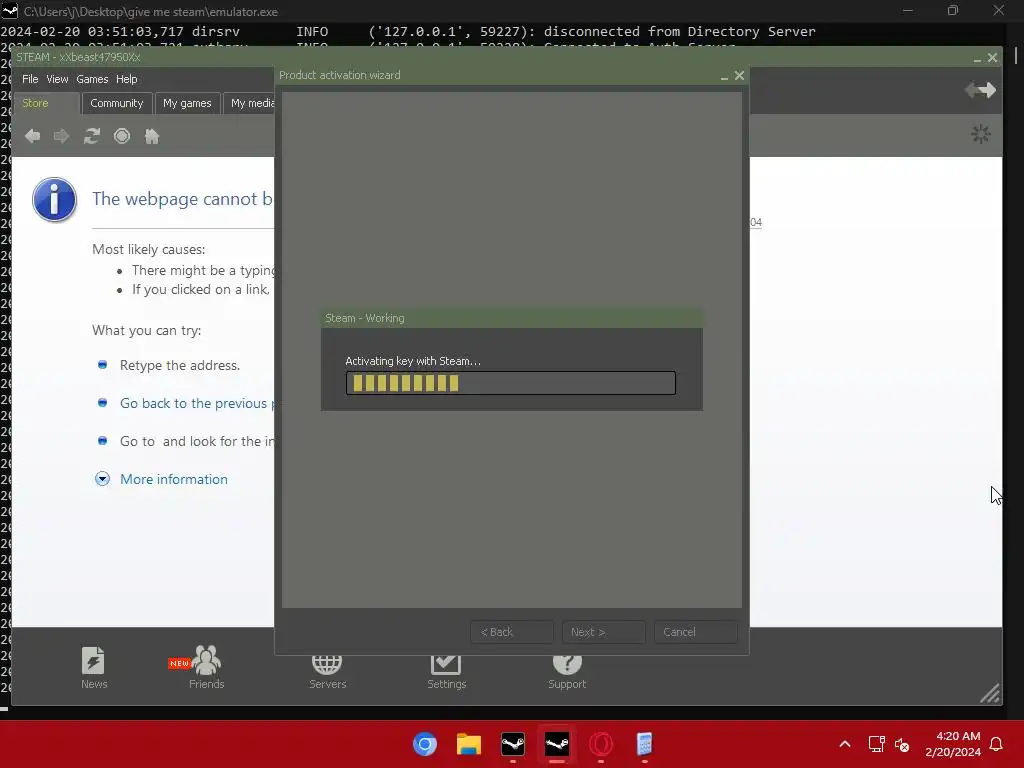The width and height of the screenshot is (1024, 768).
Task: Click the Back button in activation wizard
Action: [512, 632]
